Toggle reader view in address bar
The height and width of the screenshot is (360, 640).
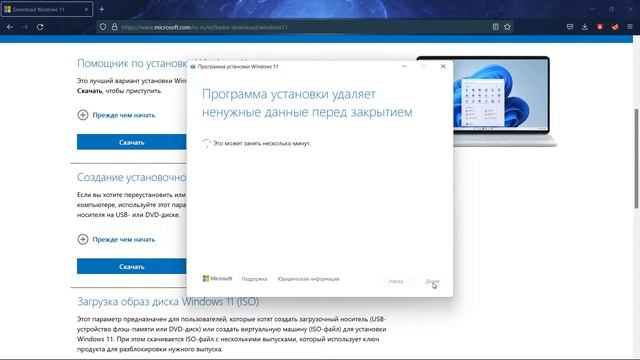pyautogui.click(x=495, y=27)
